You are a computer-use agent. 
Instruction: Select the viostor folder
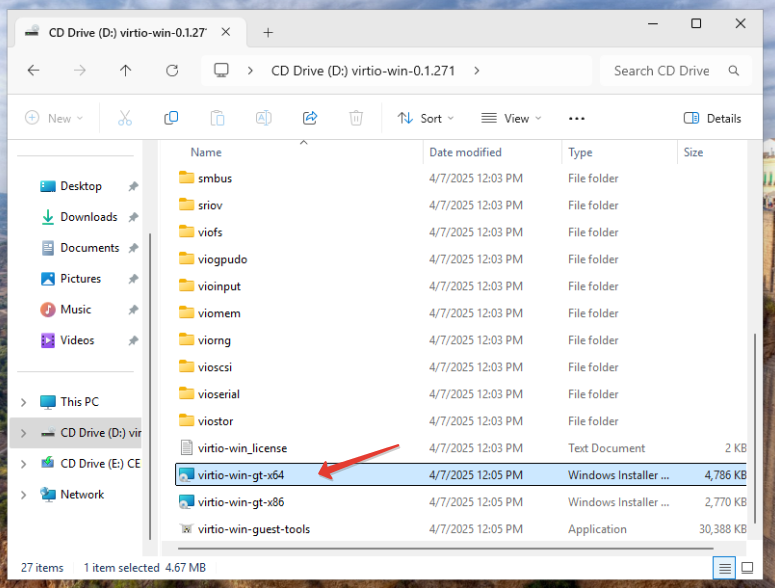[x=461, y=421]
